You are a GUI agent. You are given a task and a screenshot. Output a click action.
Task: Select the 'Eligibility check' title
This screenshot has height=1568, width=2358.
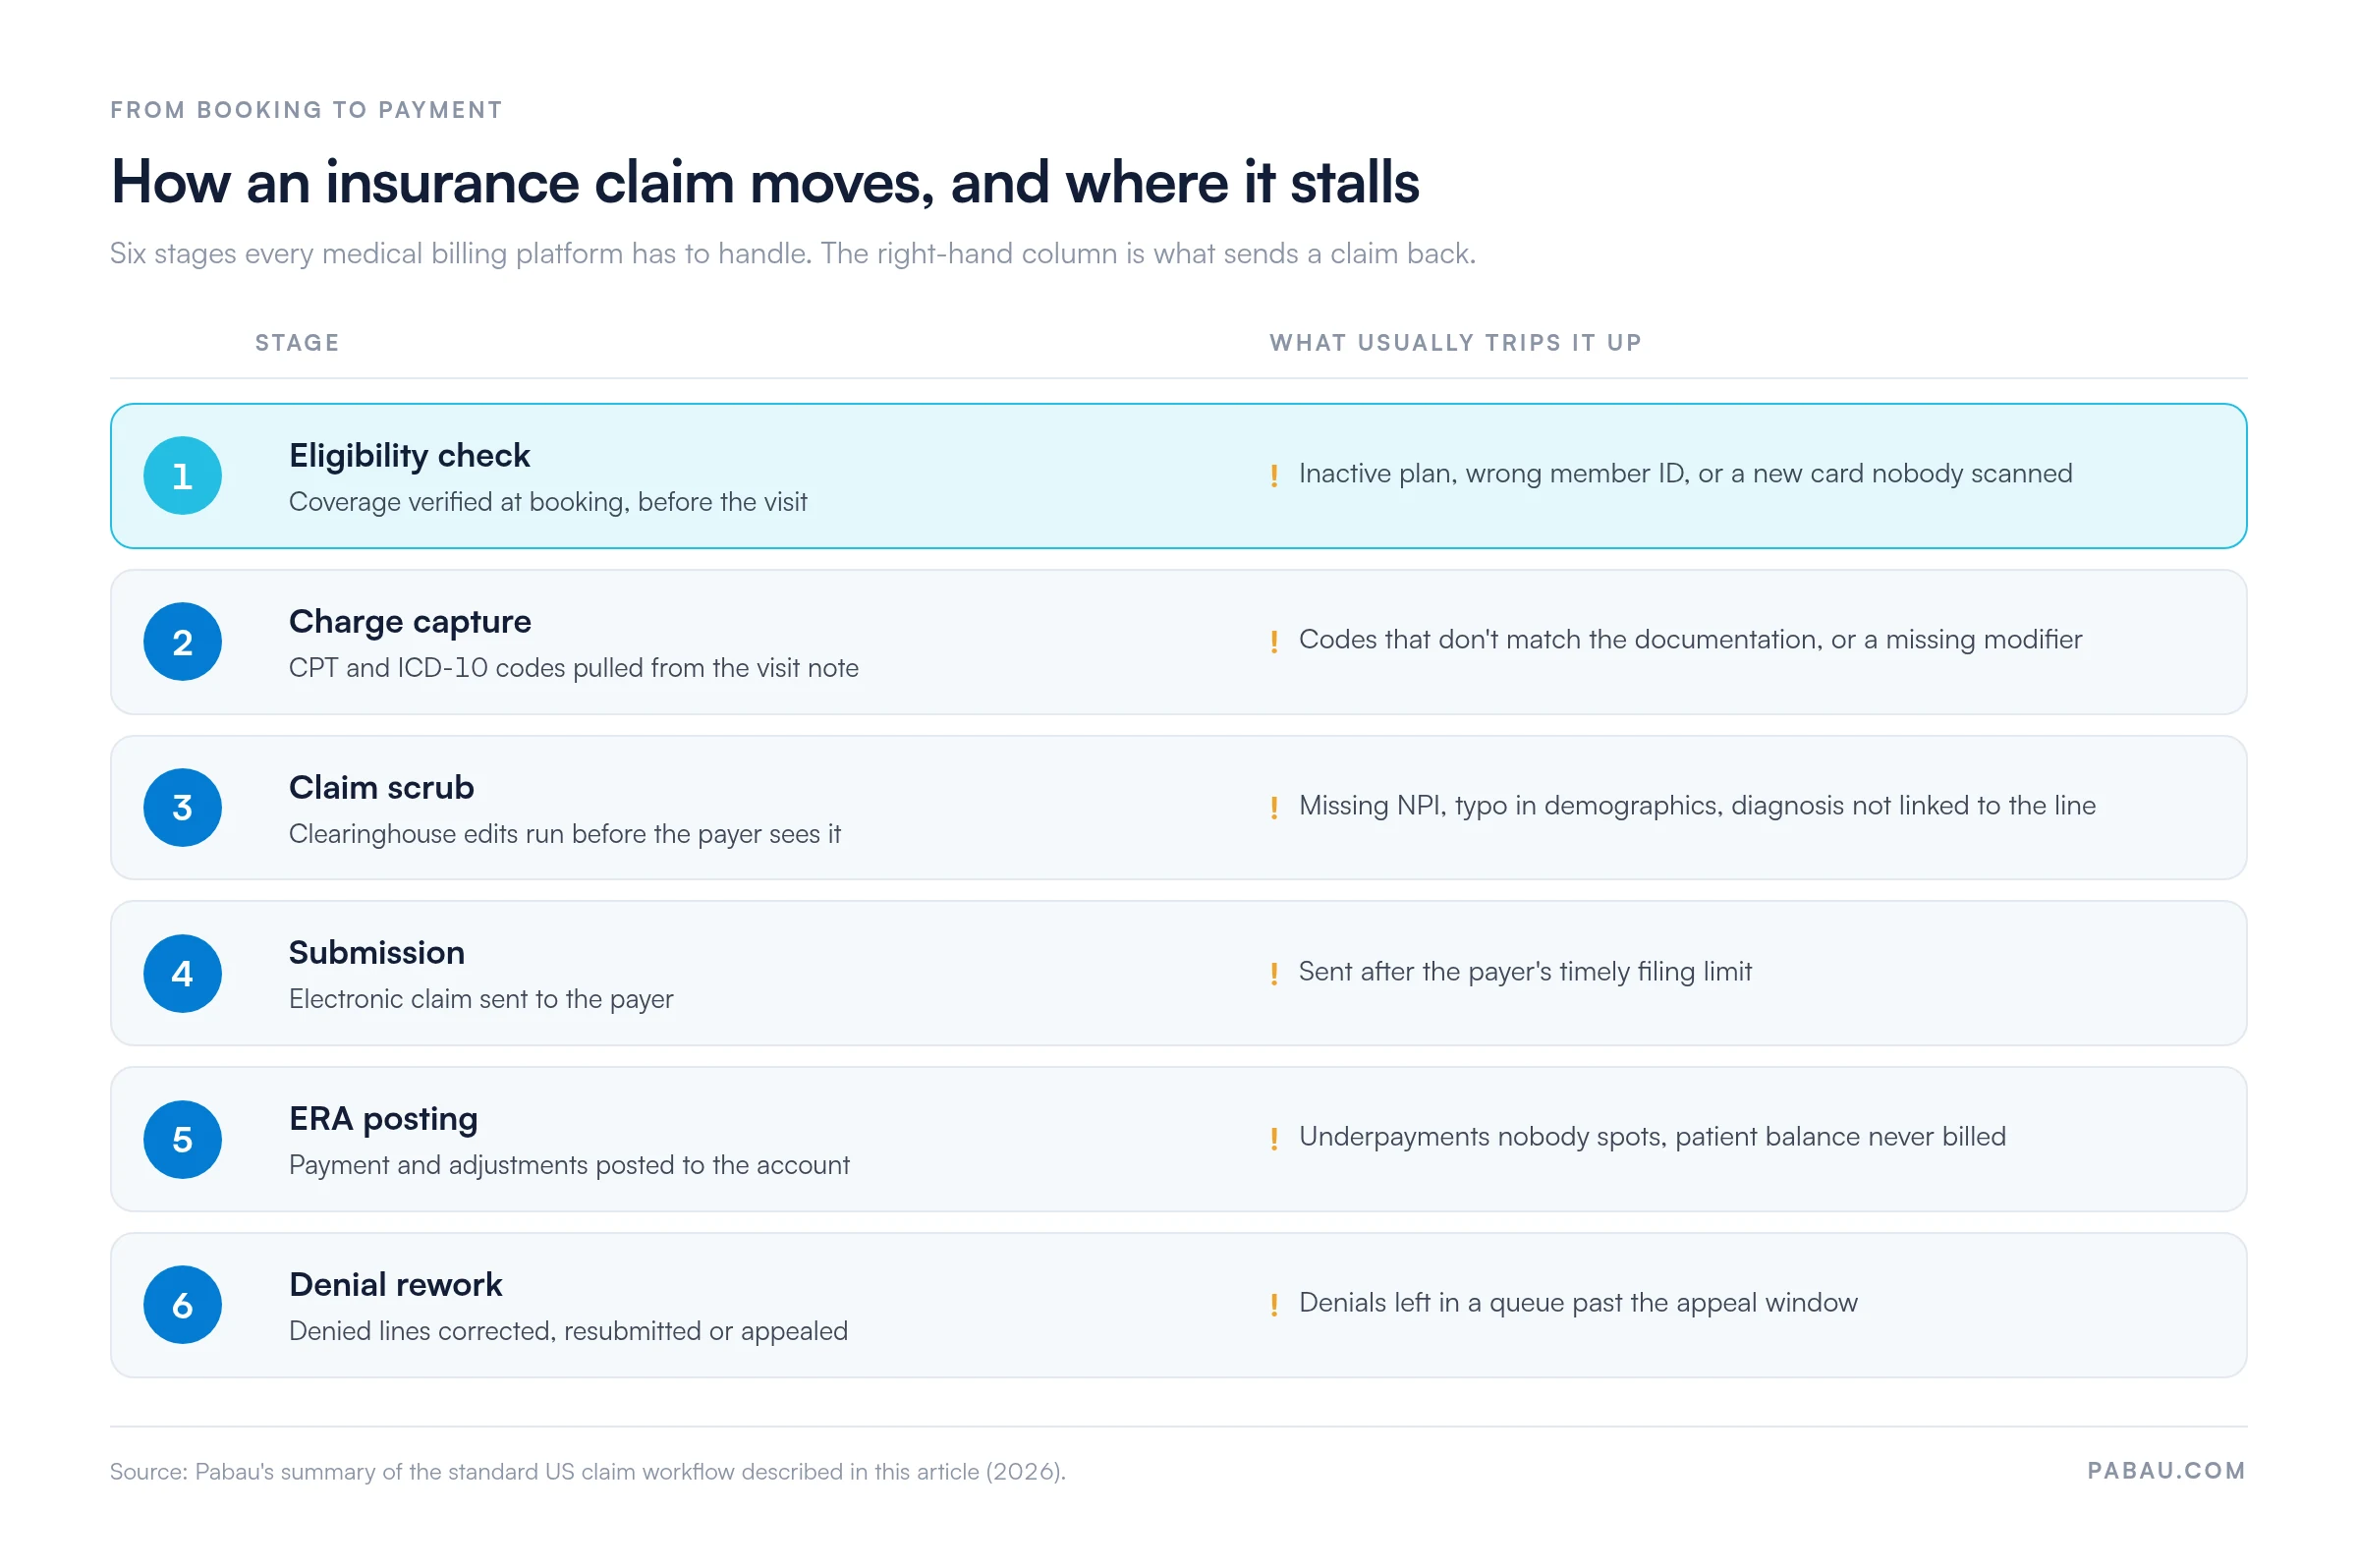click(x=409, y=456)
